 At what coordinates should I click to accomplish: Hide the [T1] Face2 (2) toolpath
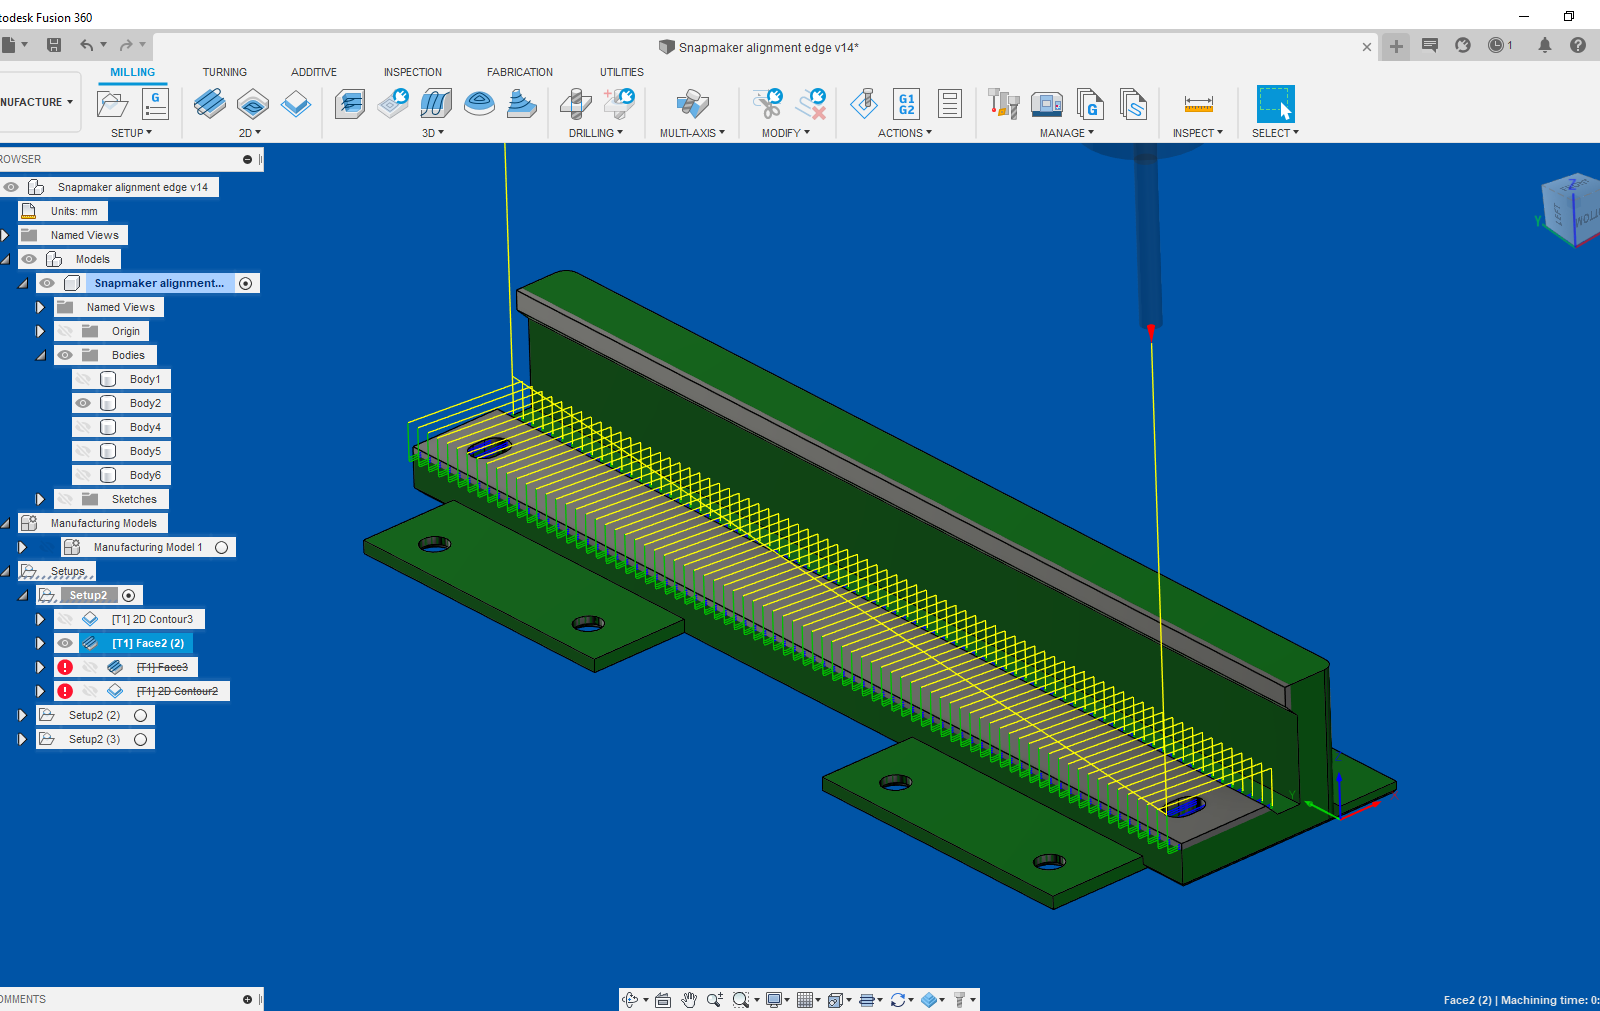(x=65, y=643)
